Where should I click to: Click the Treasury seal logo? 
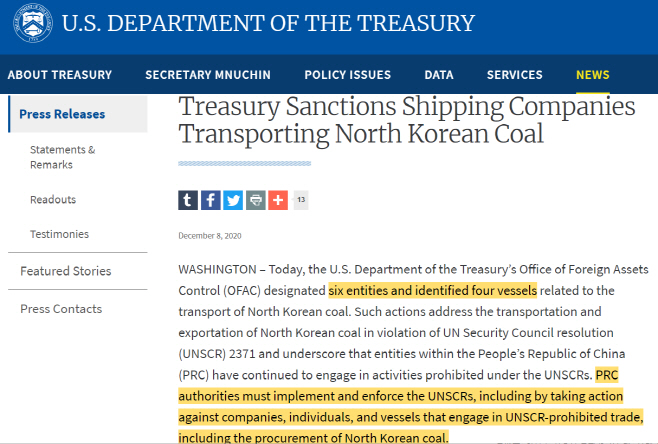pos(33,24)
